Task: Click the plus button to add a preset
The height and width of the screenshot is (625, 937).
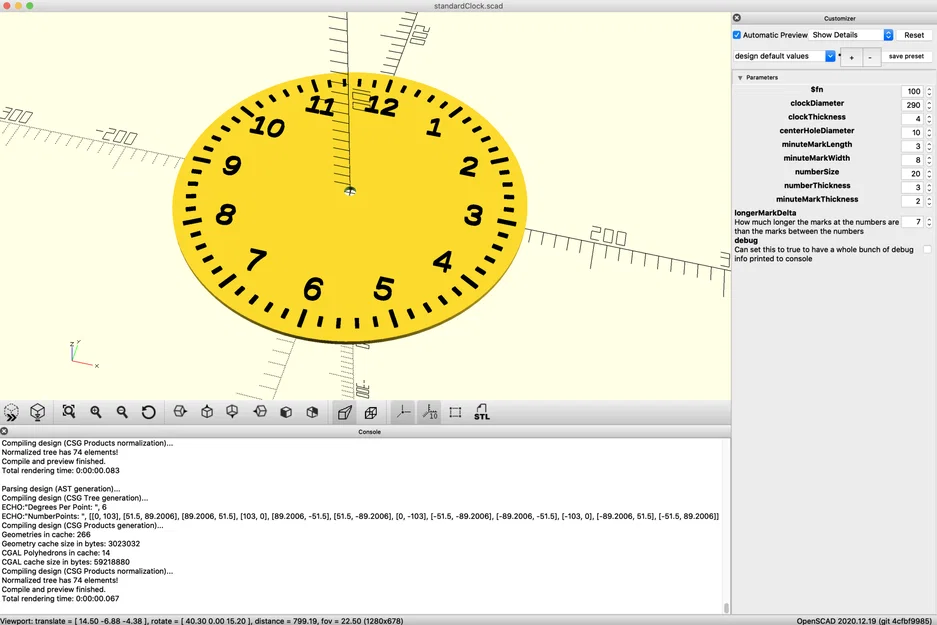Action: pos(852,57)
